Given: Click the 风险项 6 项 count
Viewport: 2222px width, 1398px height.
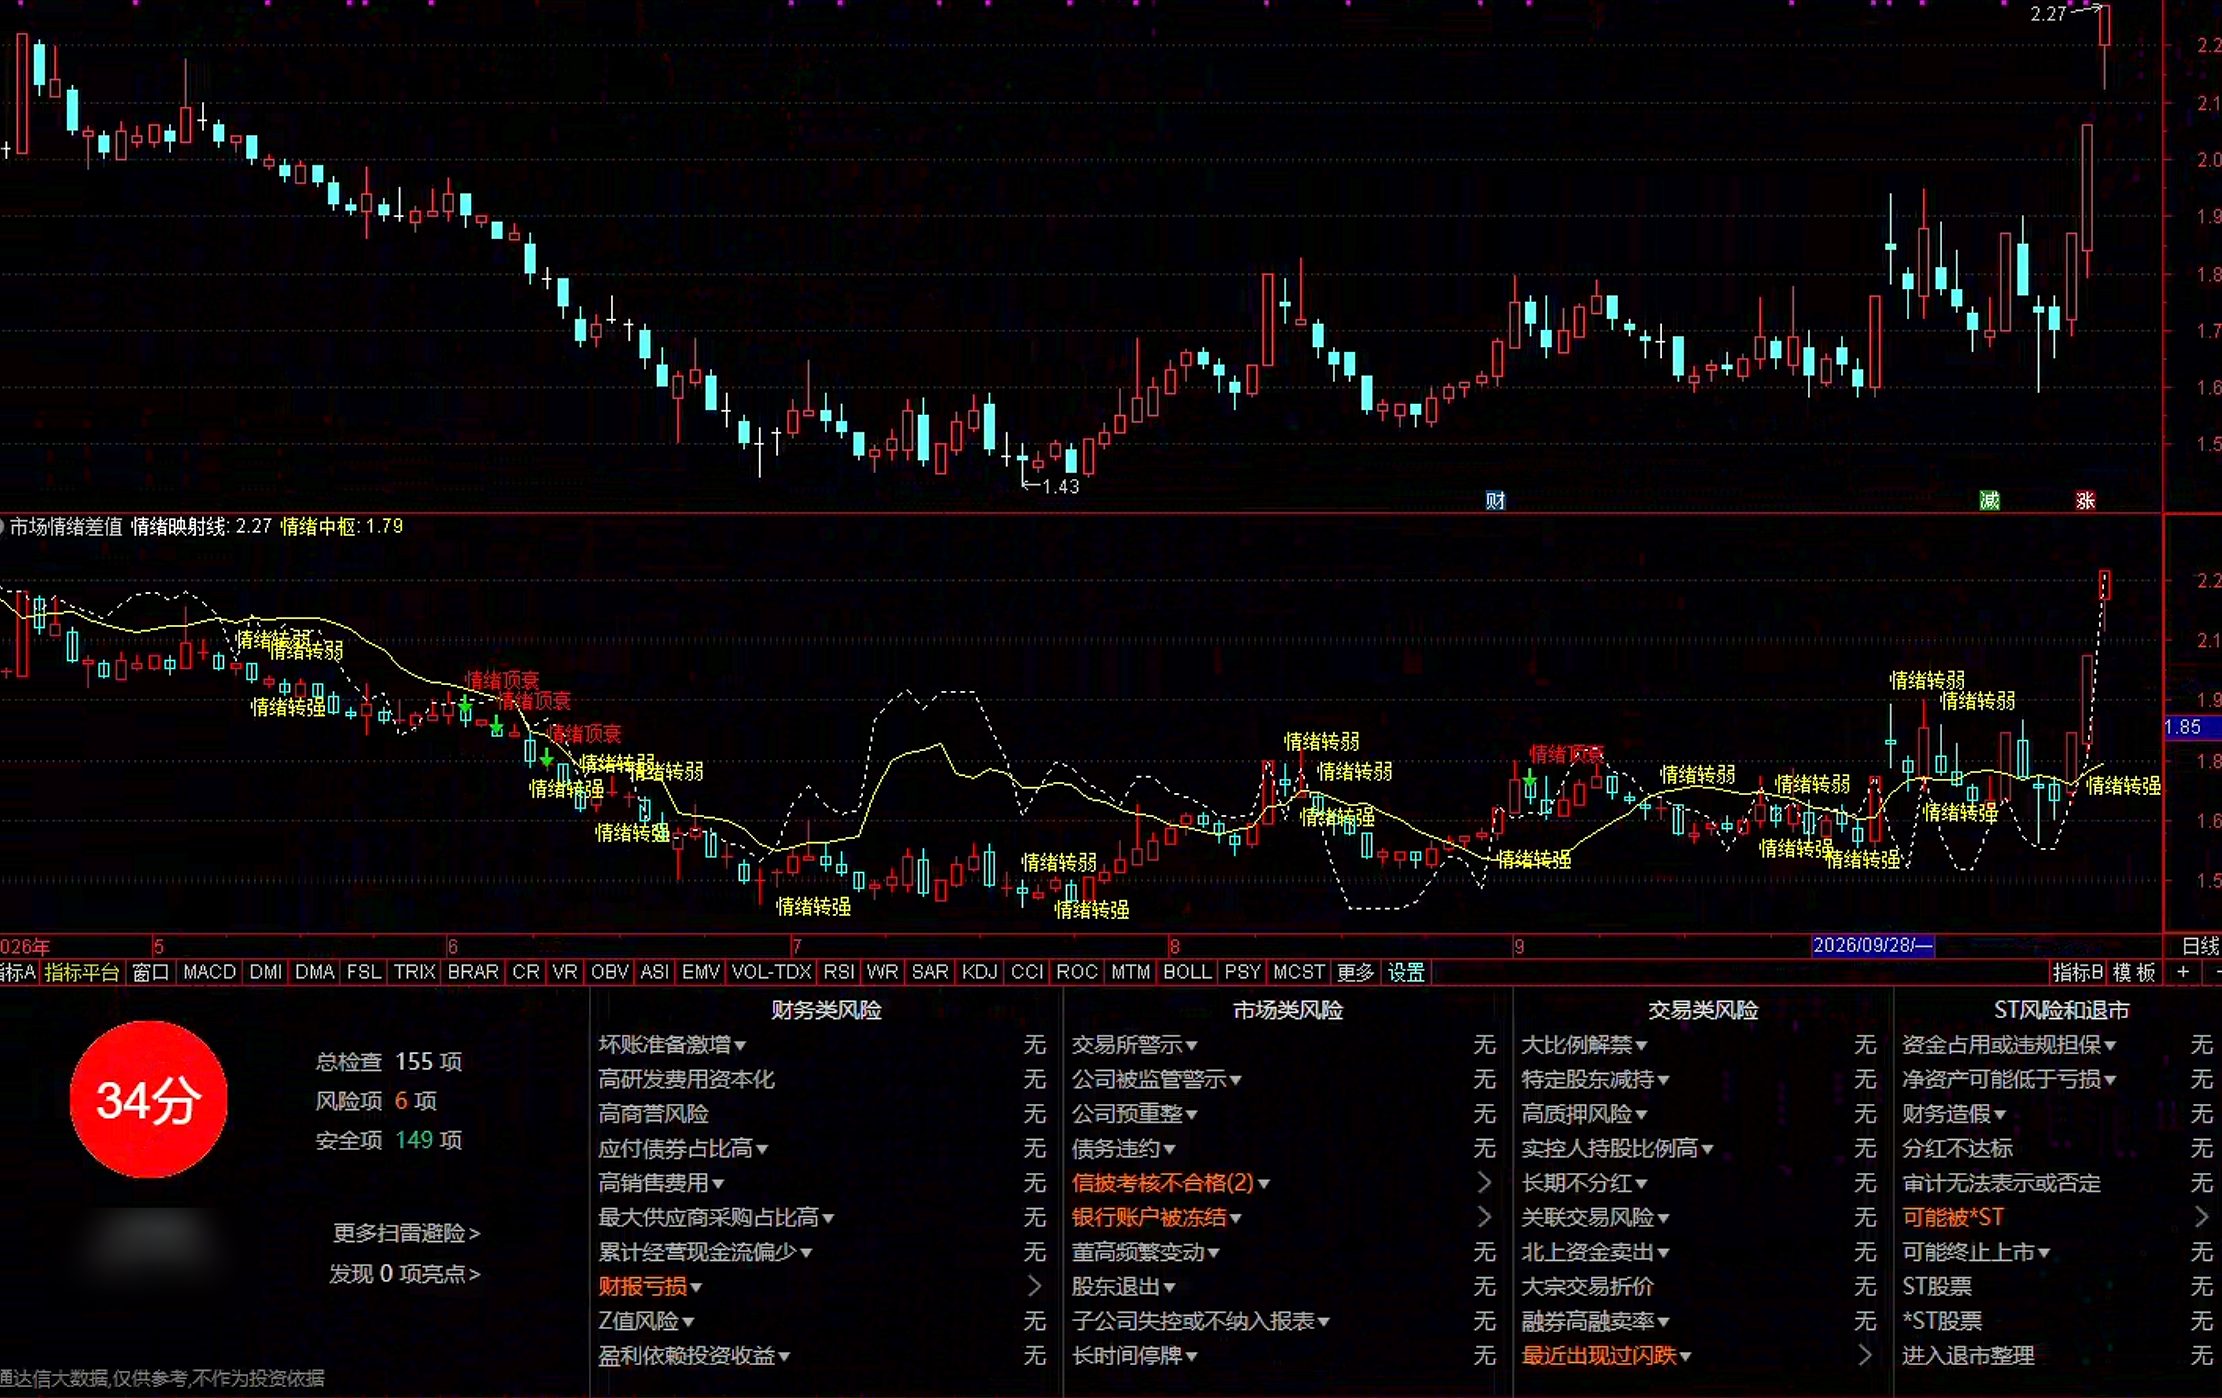Looking at the screenshot, I should click(x=376, y=1101).
